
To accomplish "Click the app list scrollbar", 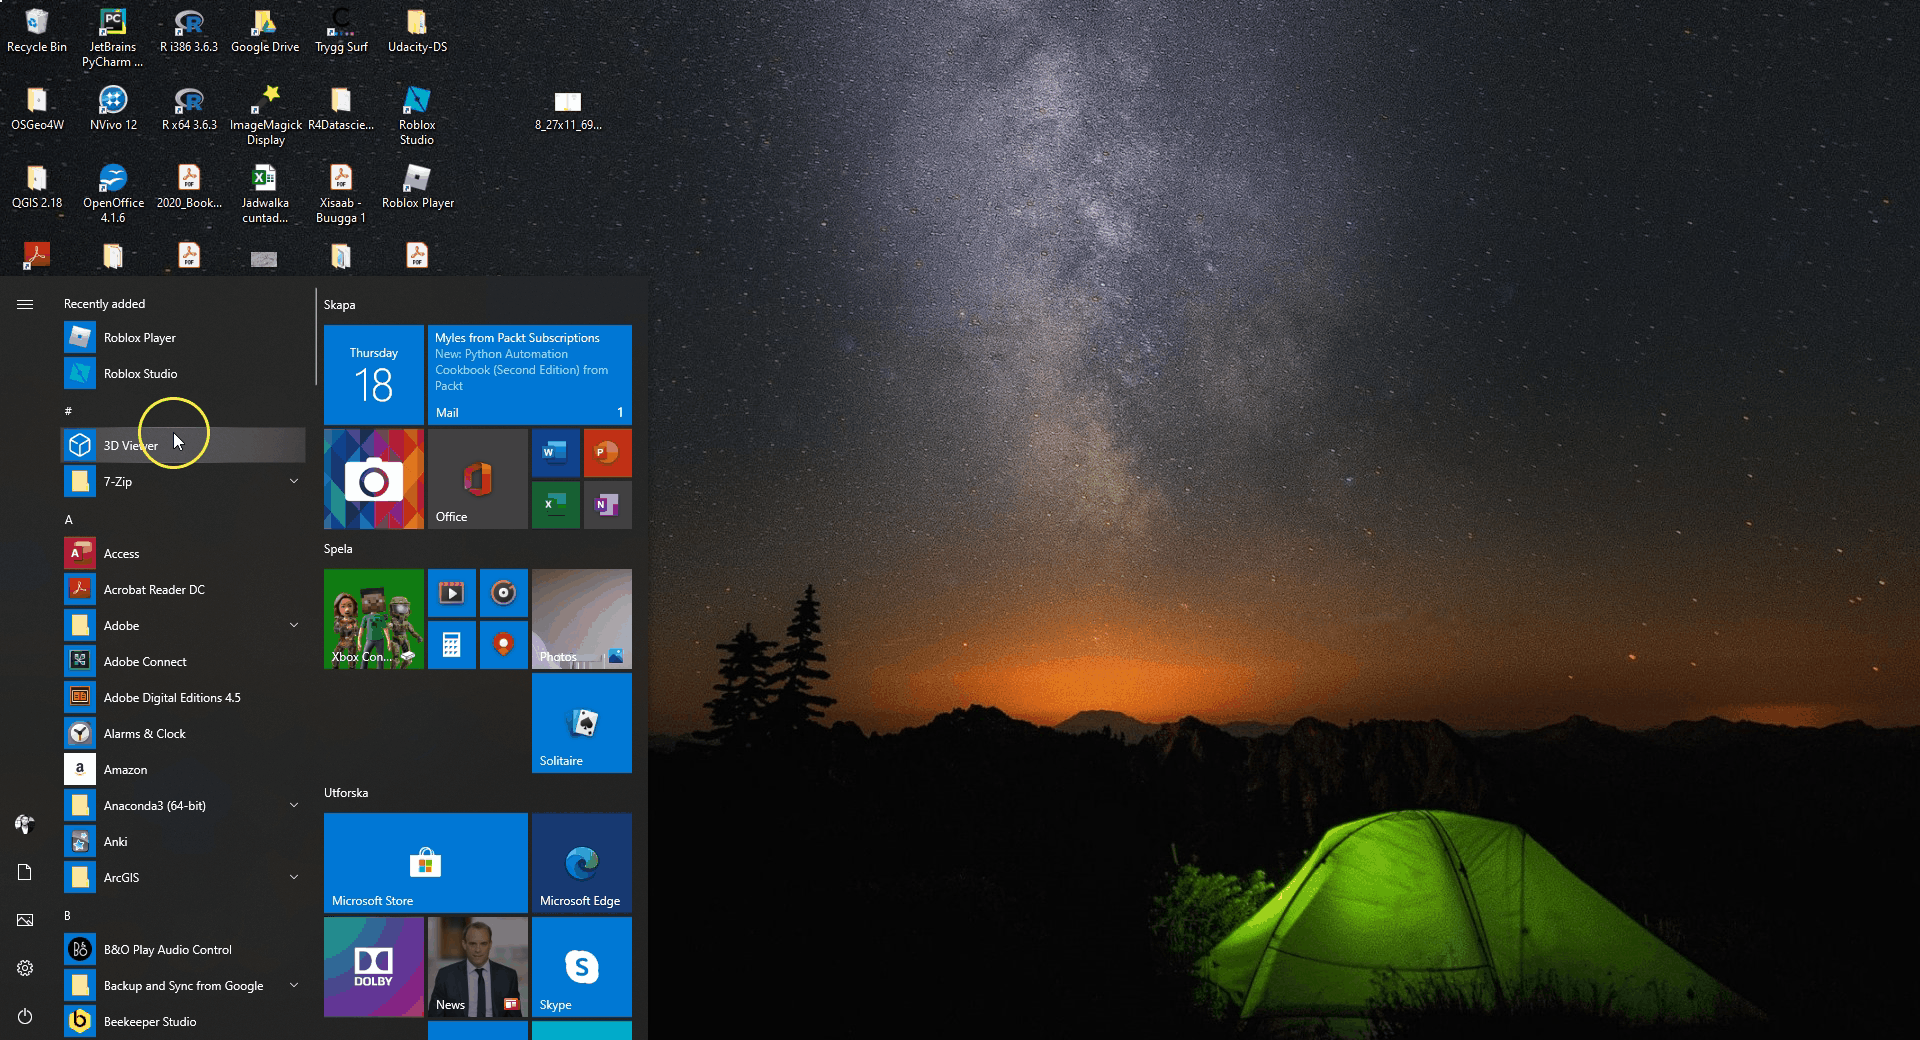I will [x=316, y=338].
